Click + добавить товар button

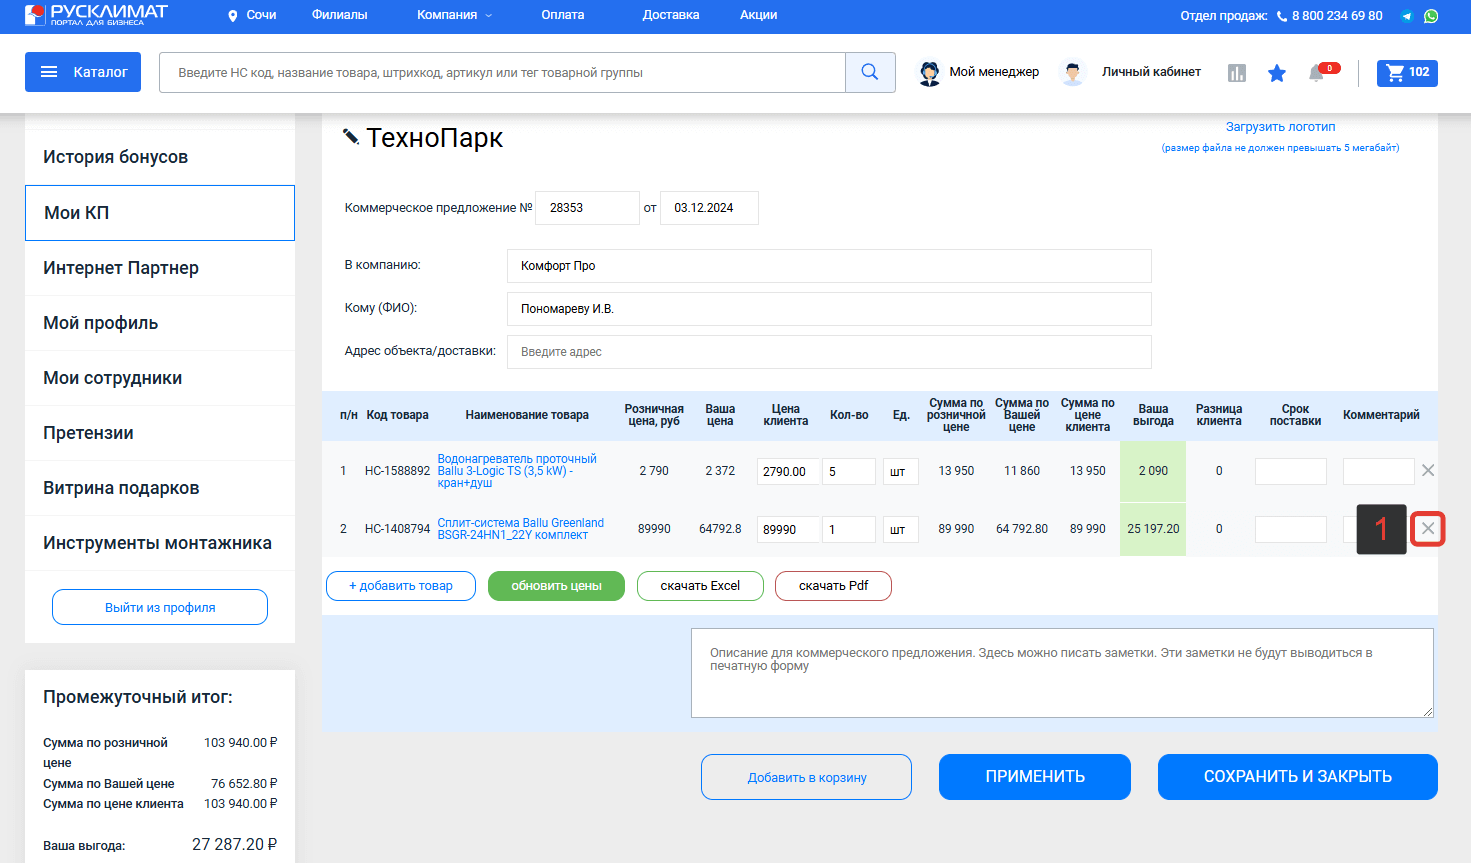[400, 586]
